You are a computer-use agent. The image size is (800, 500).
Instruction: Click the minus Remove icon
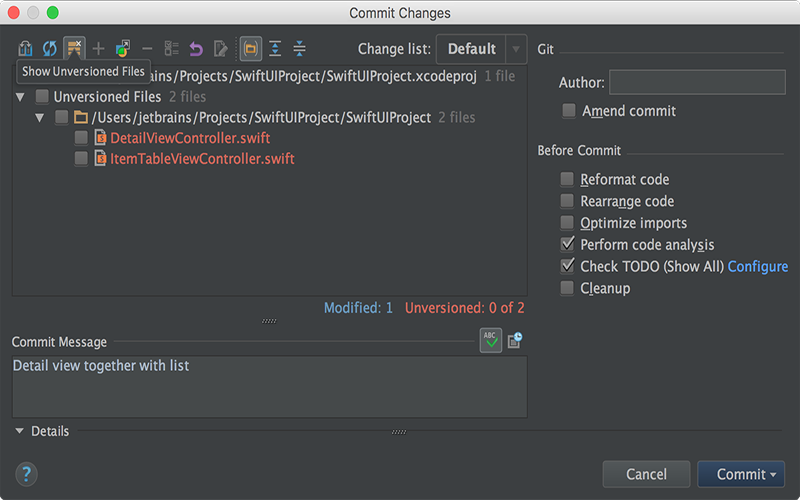pyautogui.click(x=147, y=49)
